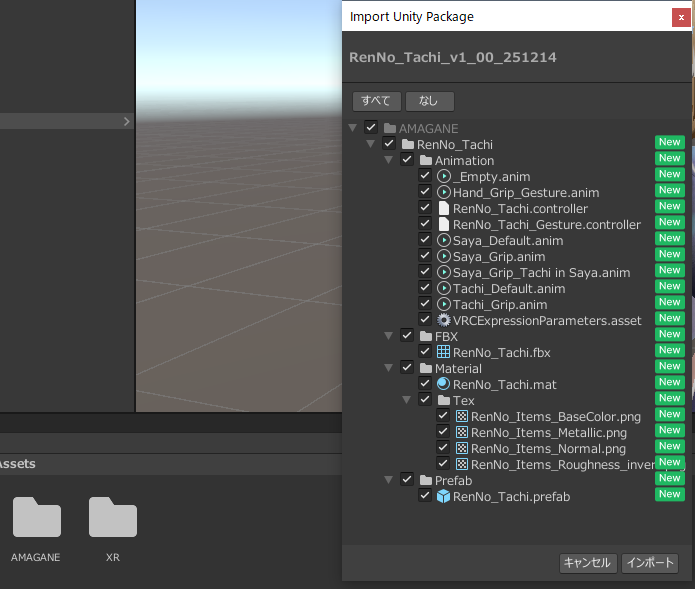This screenshot has width=695, height=589.
Task: Click the gear icon for VRCExpressionParameters.asset
Action: tap(444, 320)
